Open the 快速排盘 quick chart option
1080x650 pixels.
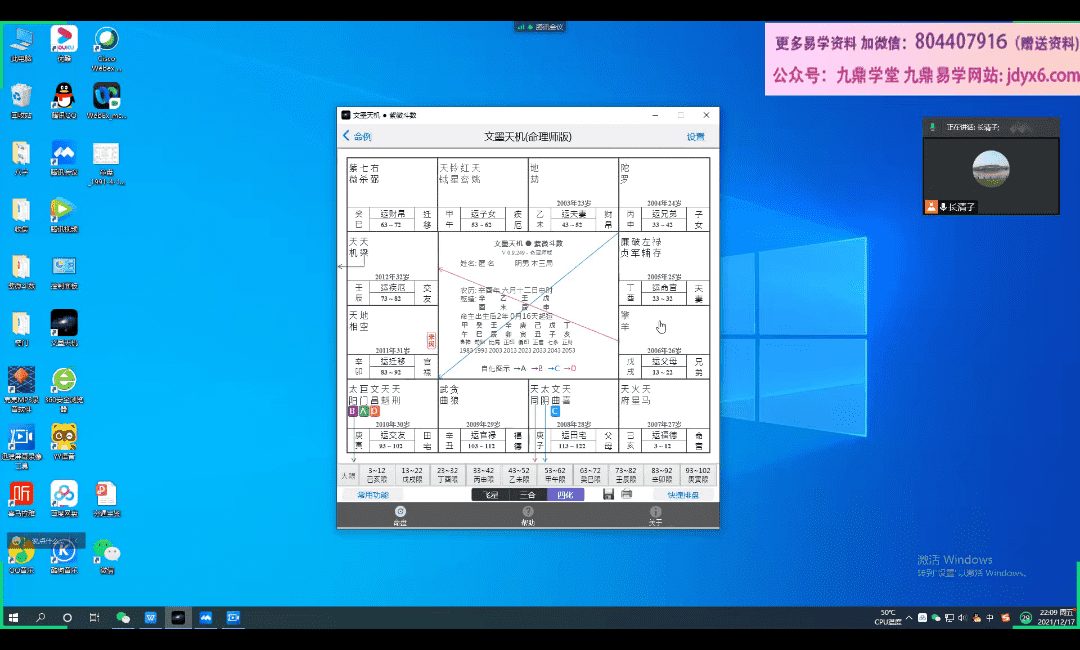(x=684, y=494)
